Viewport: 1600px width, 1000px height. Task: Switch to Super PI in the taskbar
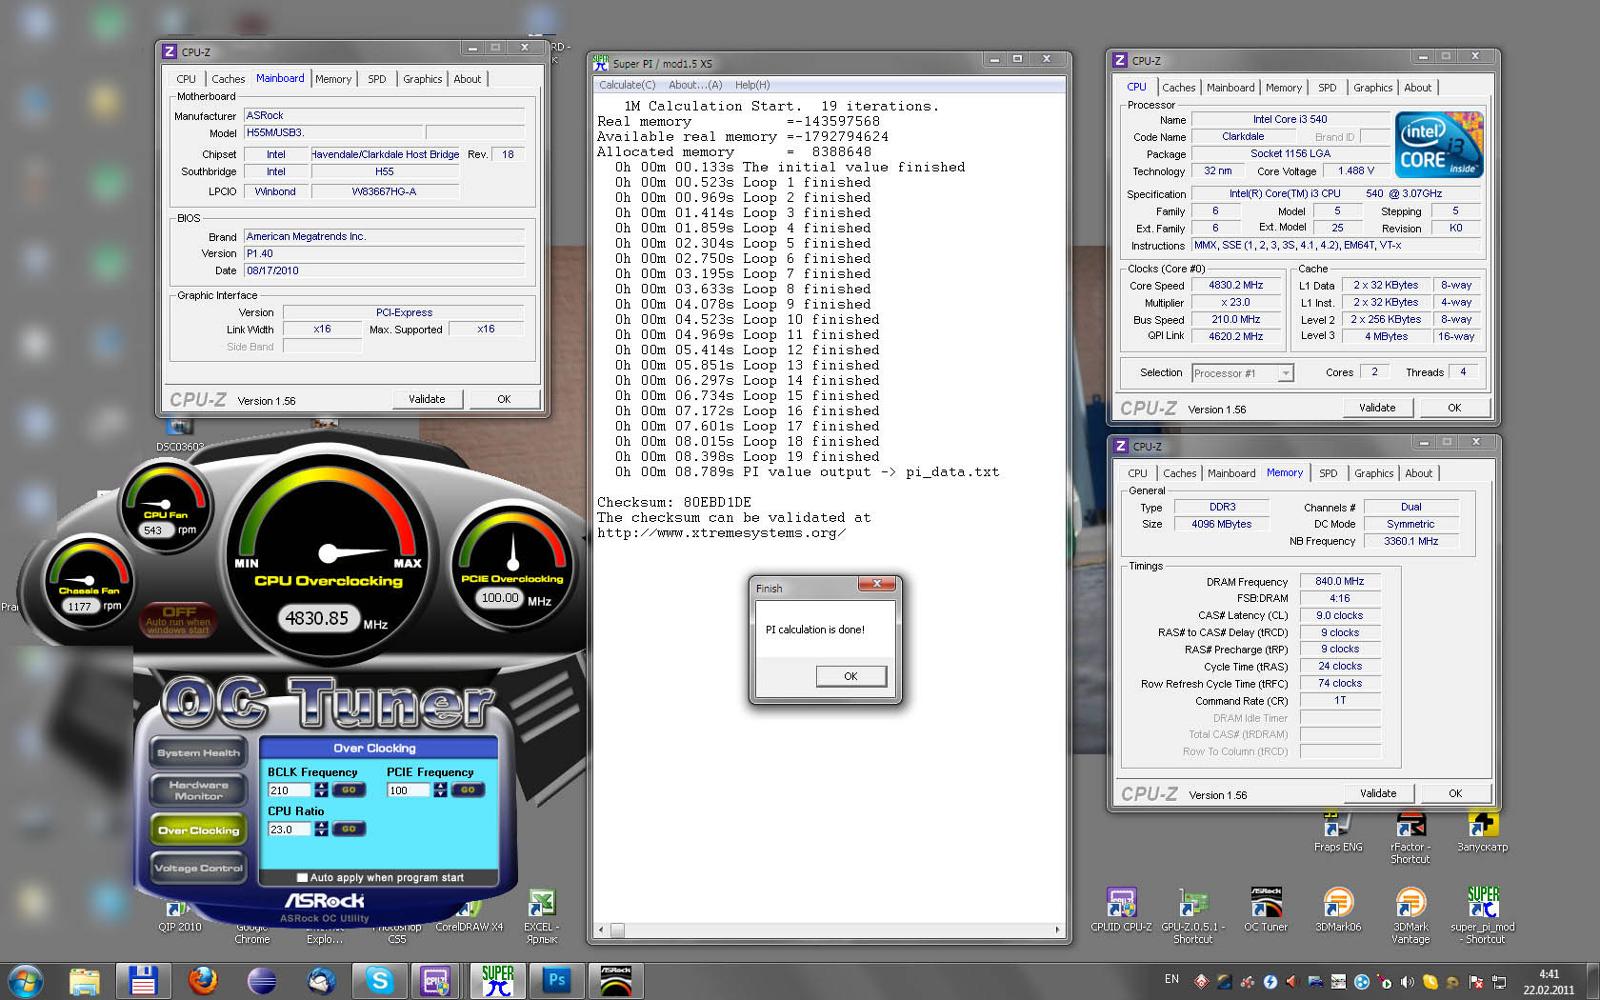coord(497,981)
